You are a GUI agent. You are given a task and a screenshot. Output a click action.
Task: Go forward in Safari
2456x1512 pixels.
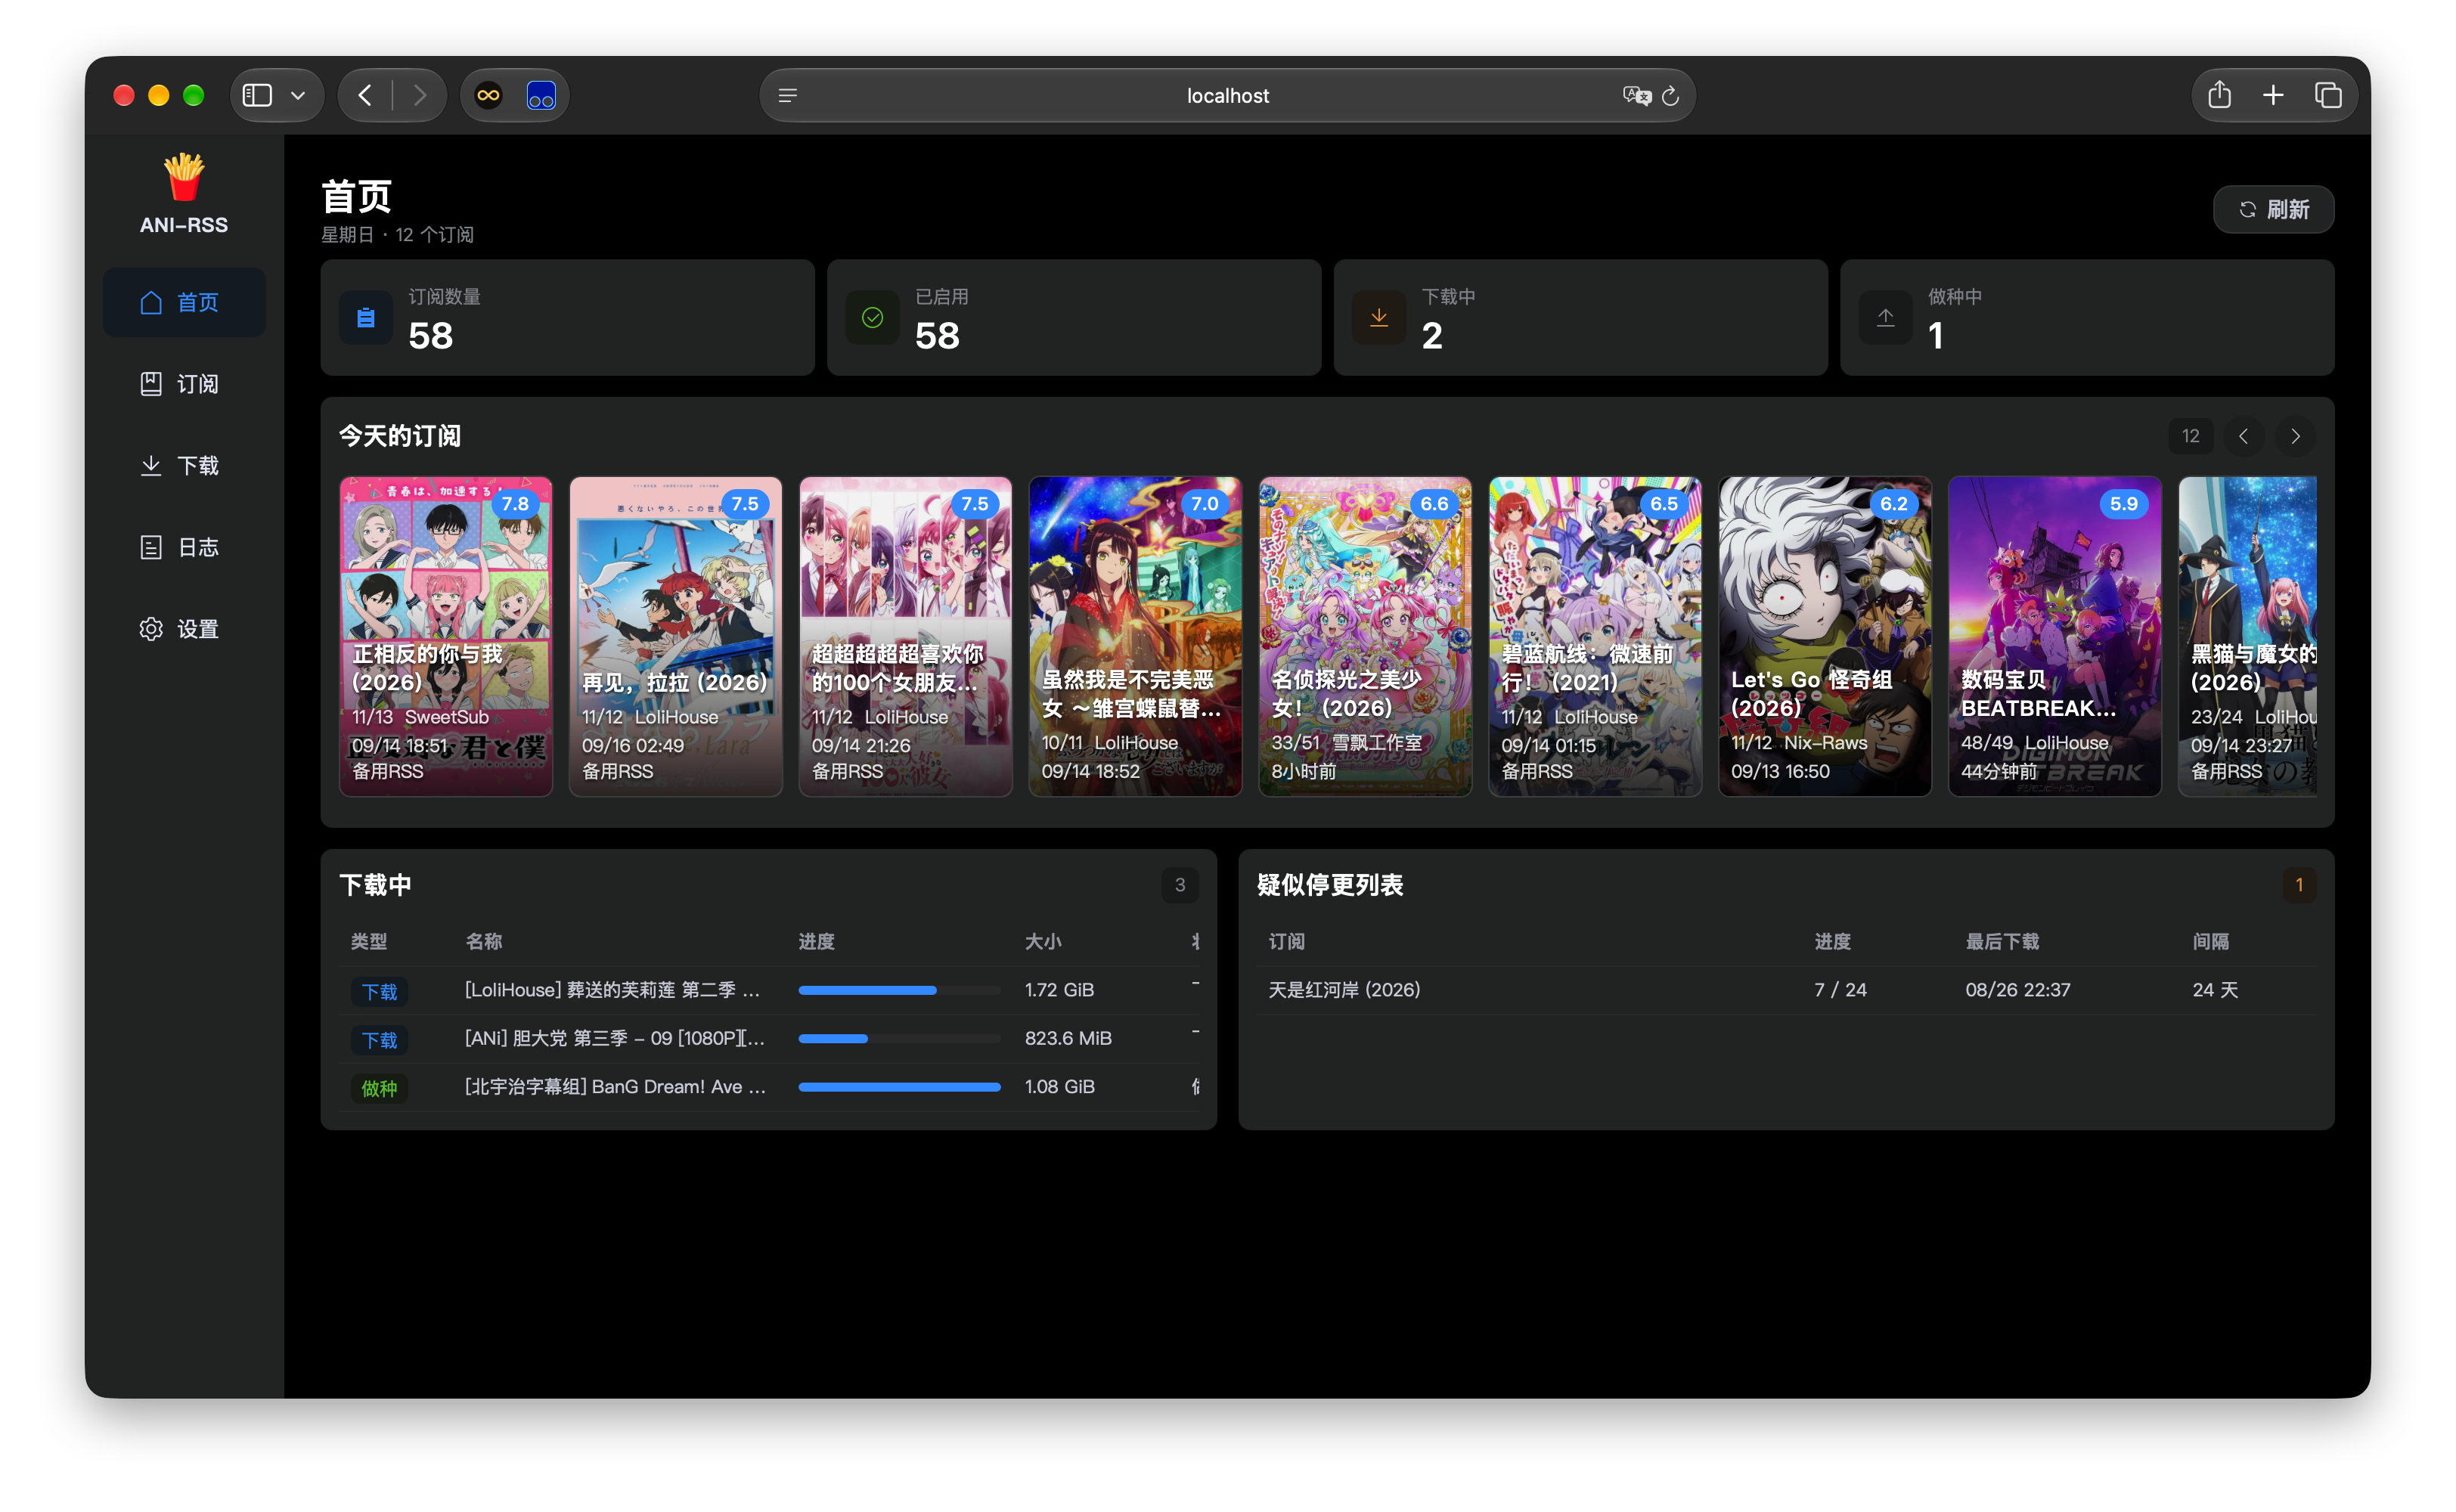point(420,95)
